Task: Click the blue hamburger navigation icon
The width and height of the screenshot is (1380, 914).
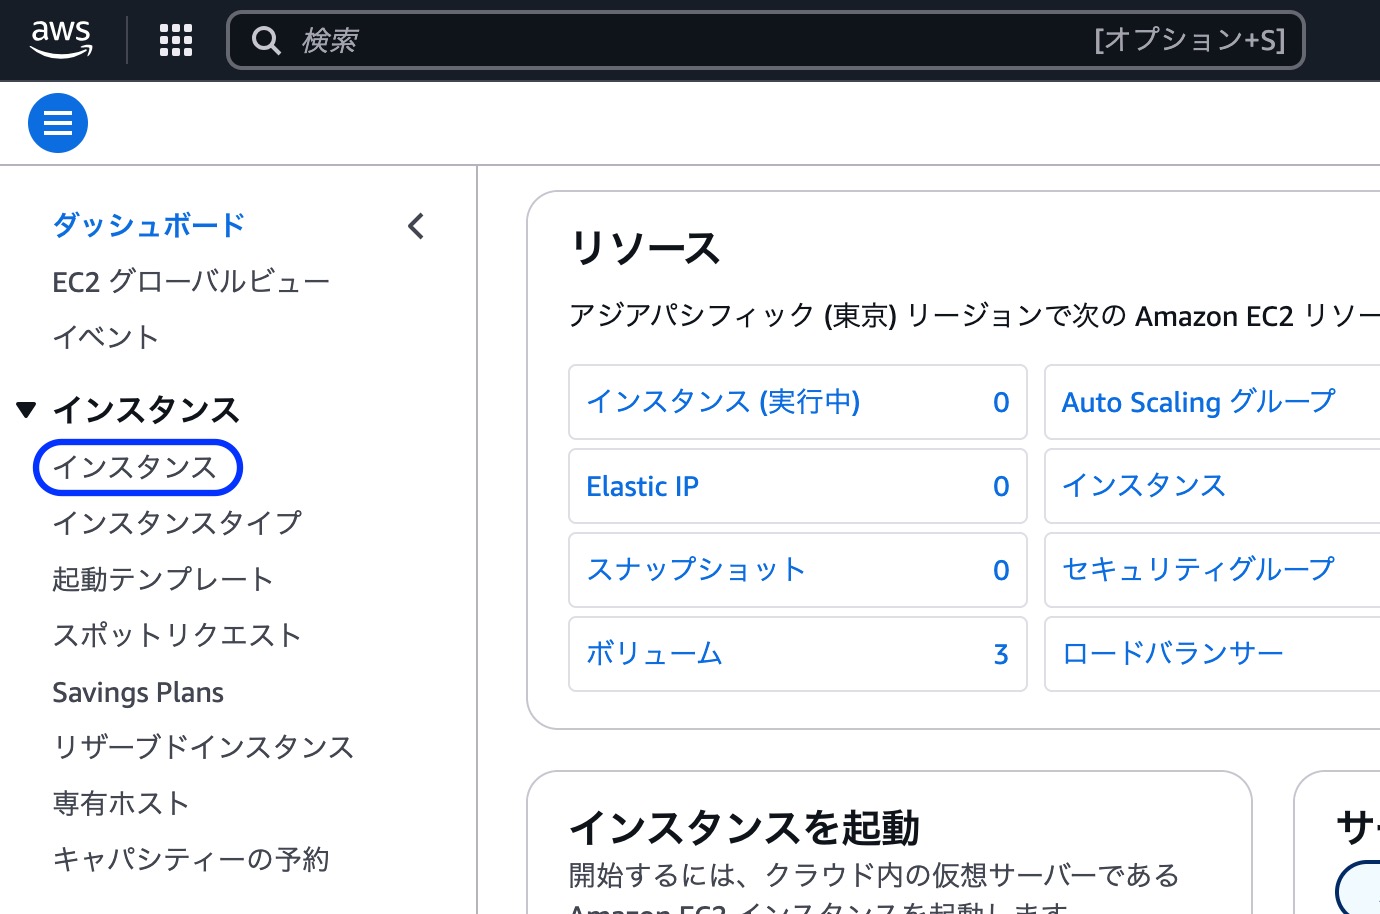Action: (x=57, y=122)
